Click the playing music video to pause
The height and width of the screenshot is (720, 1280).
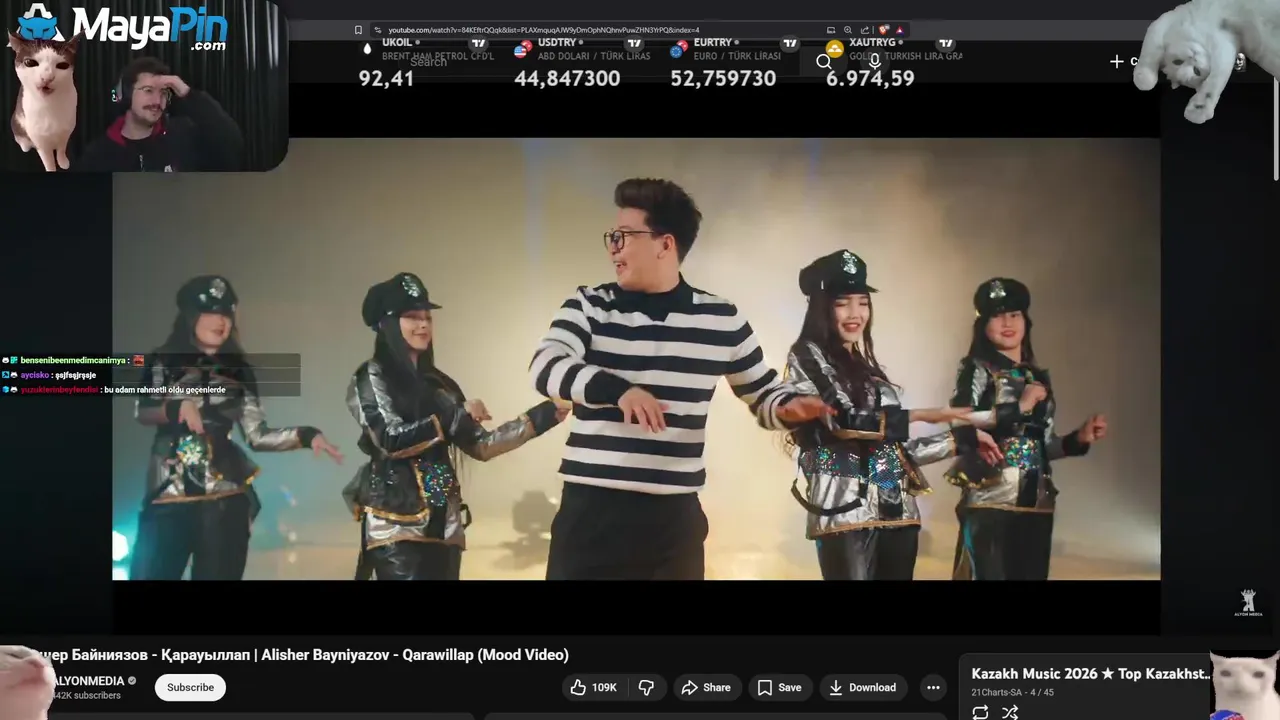(x=636, y=359)
